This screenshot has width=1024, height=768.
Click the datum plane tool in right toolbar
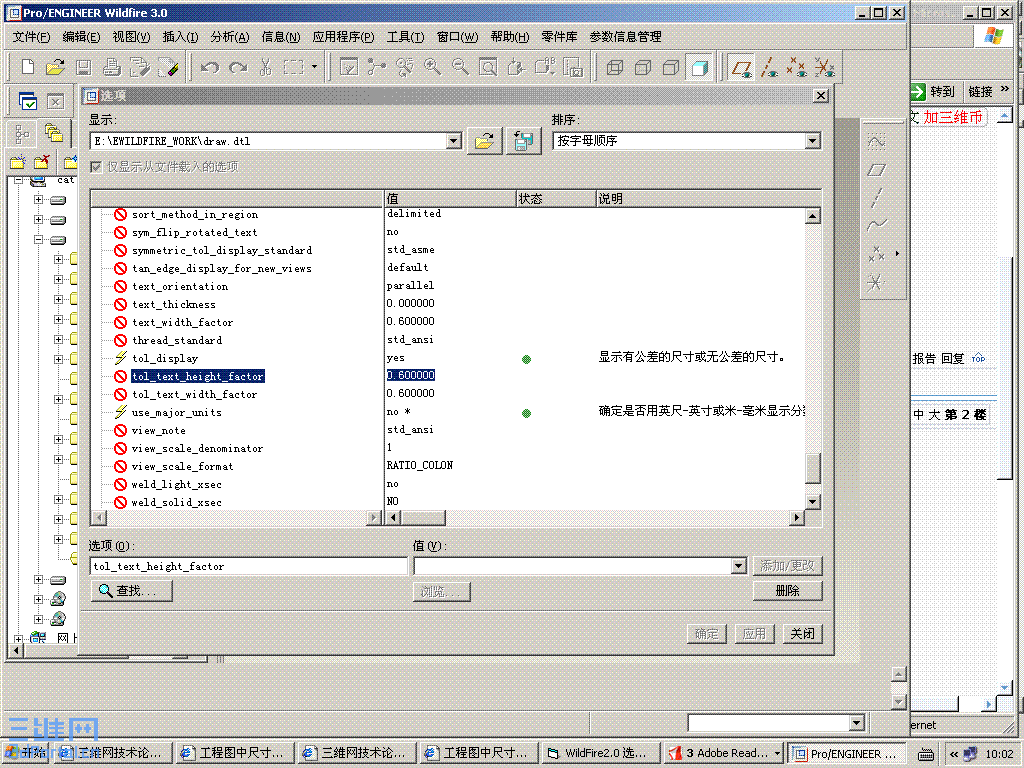click(x=876, y=170)
